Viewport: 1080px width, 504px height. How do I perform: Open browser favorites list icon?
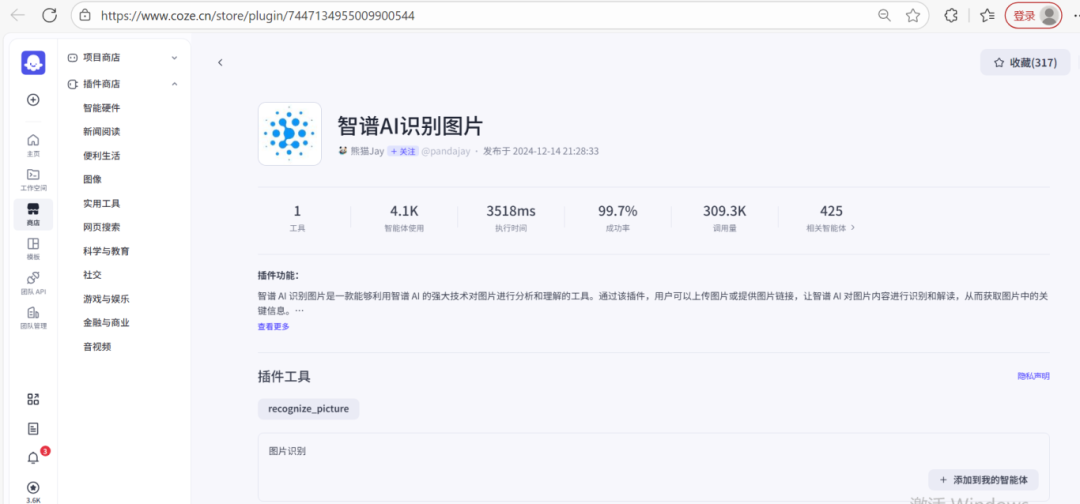coord(987,15)
